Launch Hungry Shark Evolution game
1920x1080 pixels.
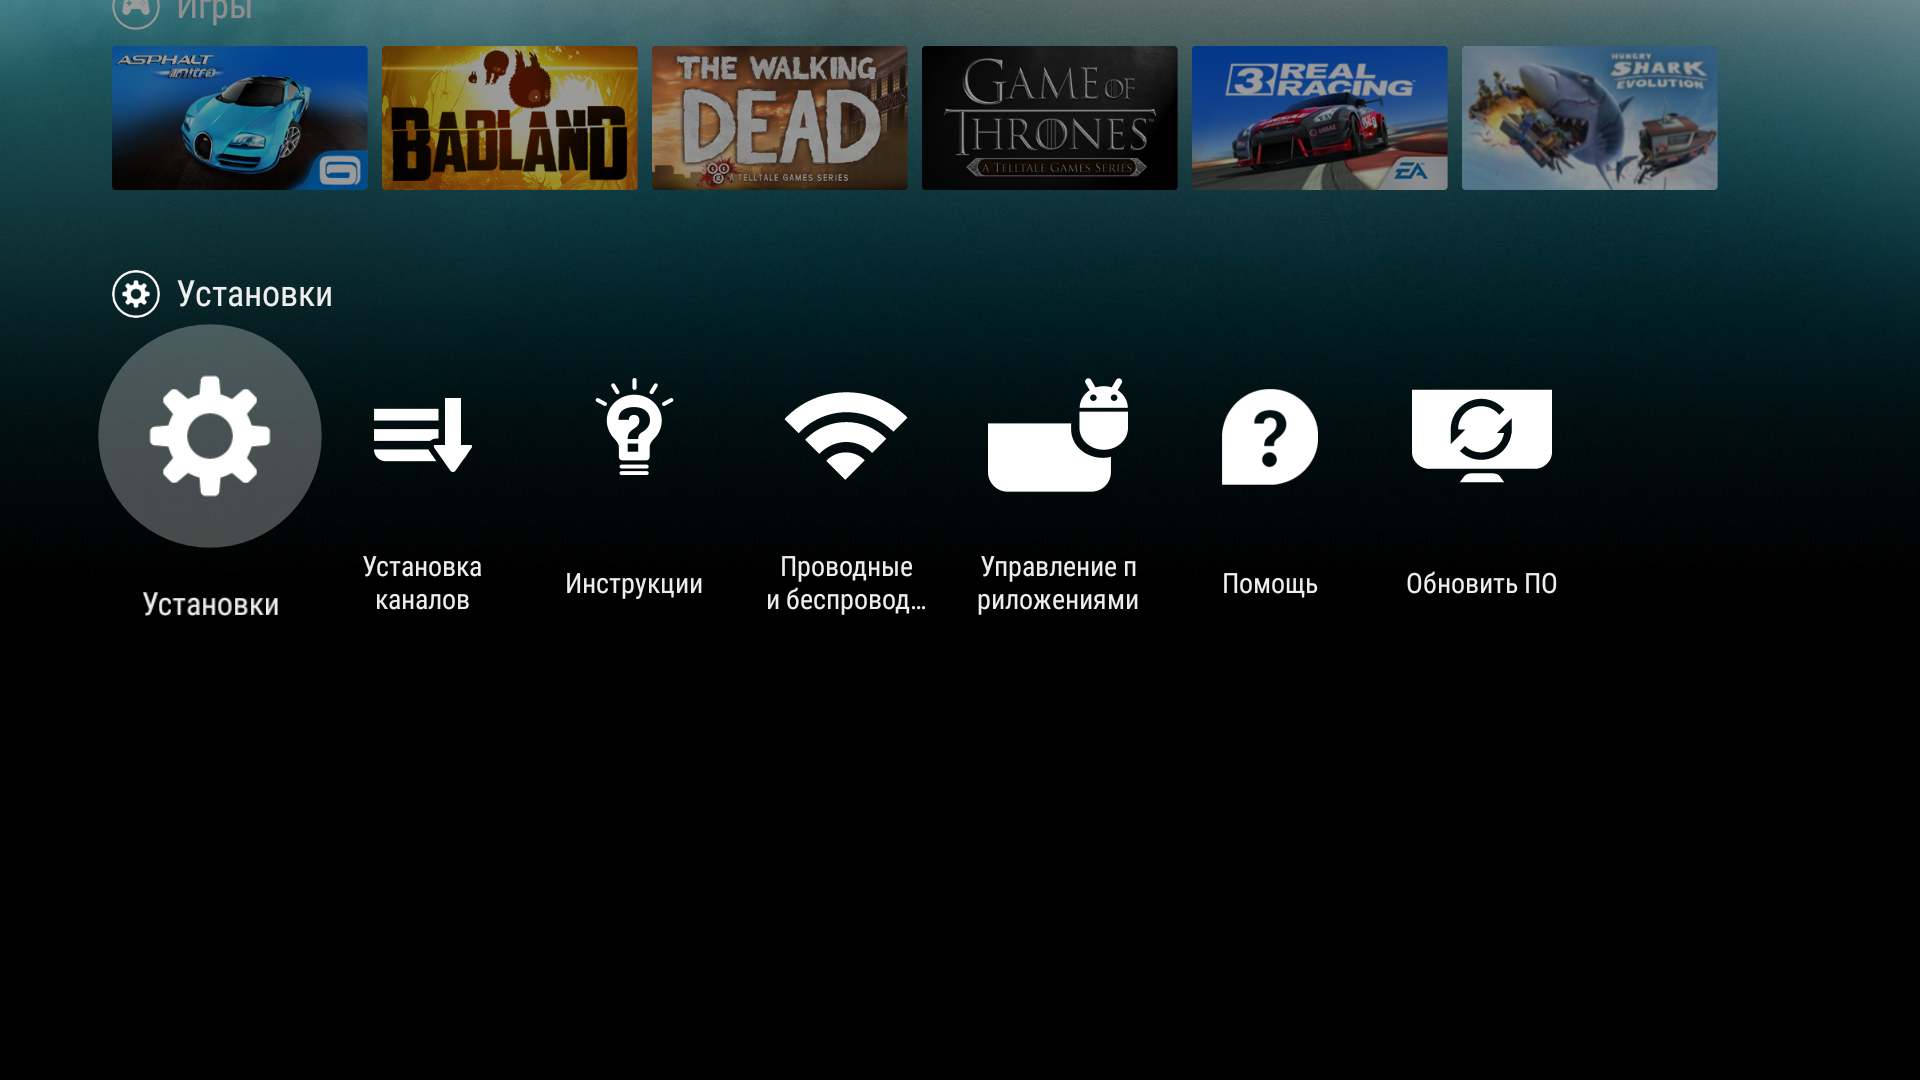pos(1588,117)
